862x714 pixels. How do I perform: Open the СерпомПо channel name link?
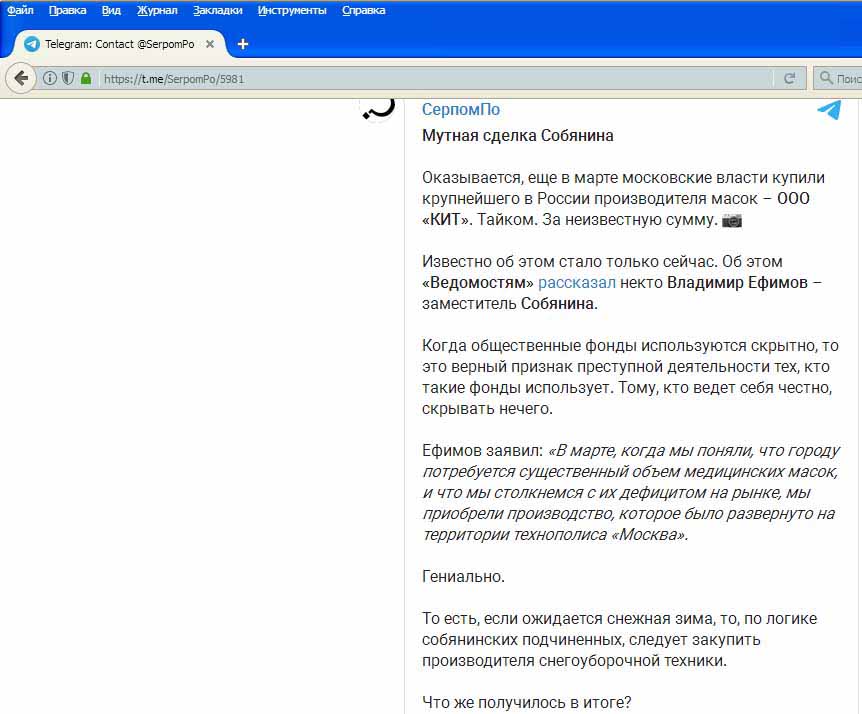(x=461, y=109)
